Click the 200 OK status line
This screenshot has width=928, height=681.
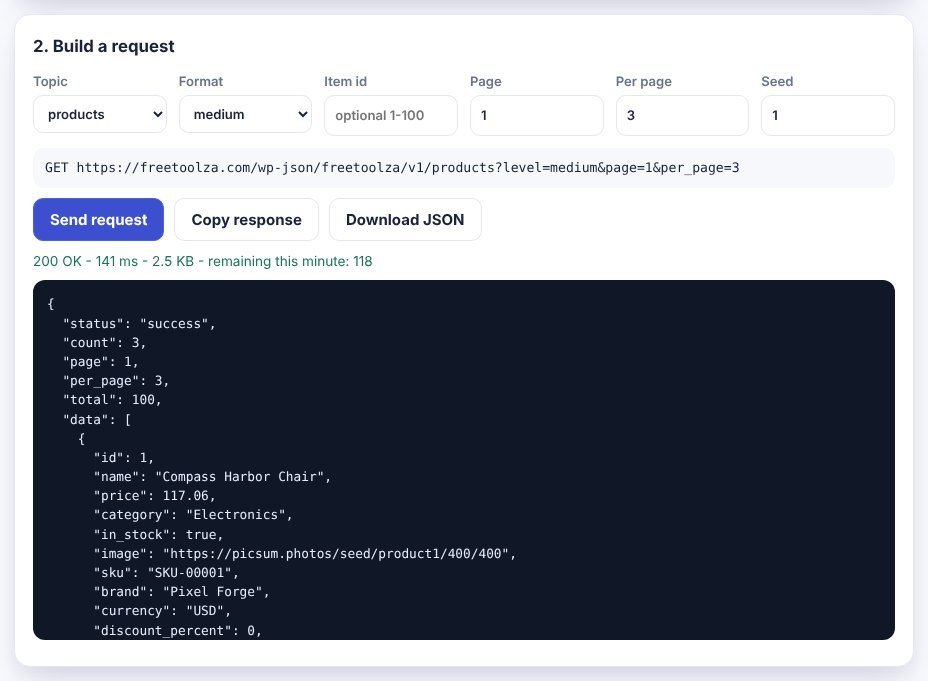(x=202, y=261)
